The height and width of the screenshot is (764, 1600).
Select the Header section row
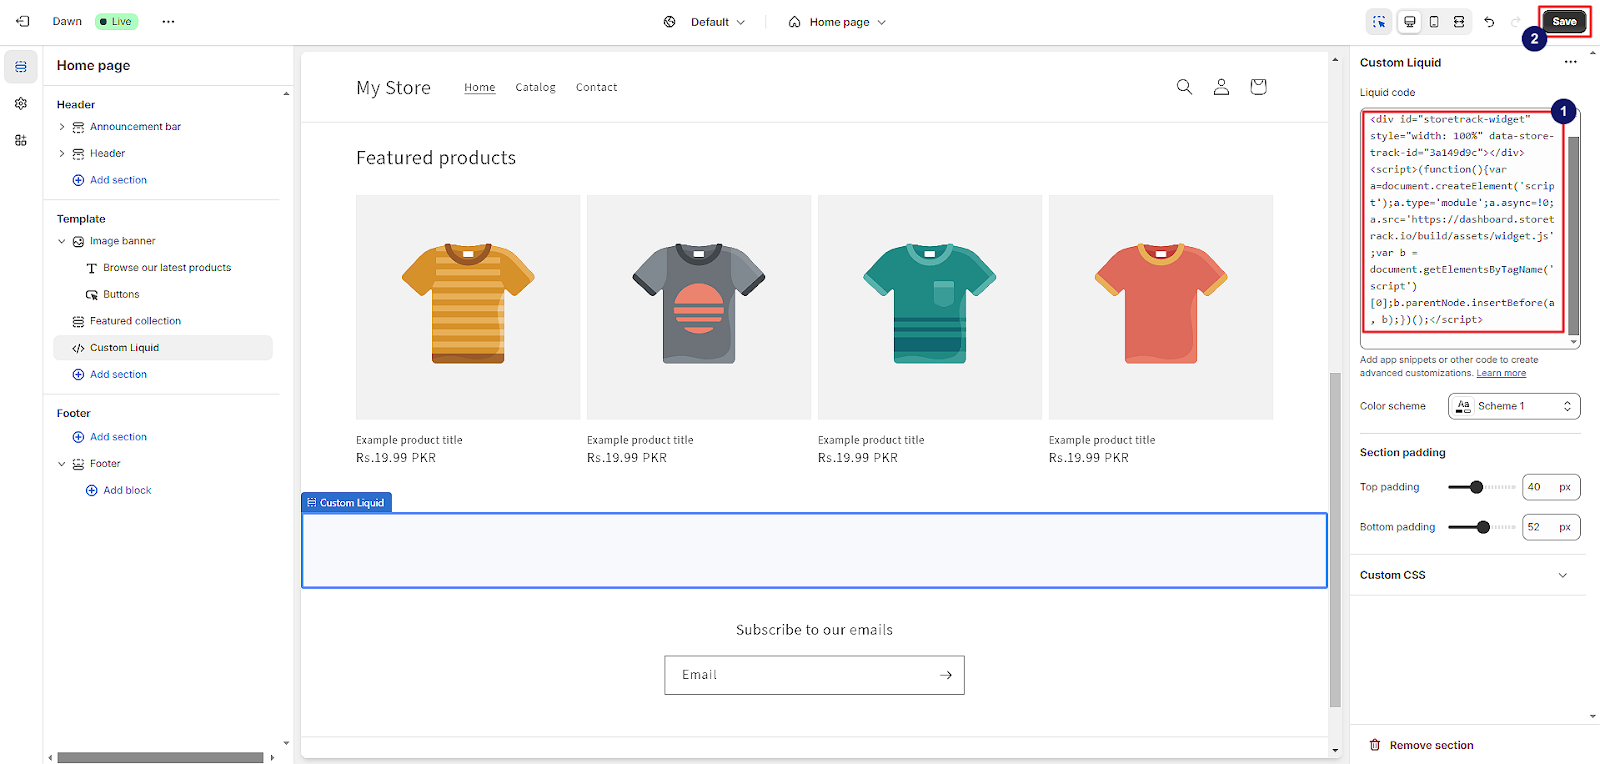pos(107,154)
